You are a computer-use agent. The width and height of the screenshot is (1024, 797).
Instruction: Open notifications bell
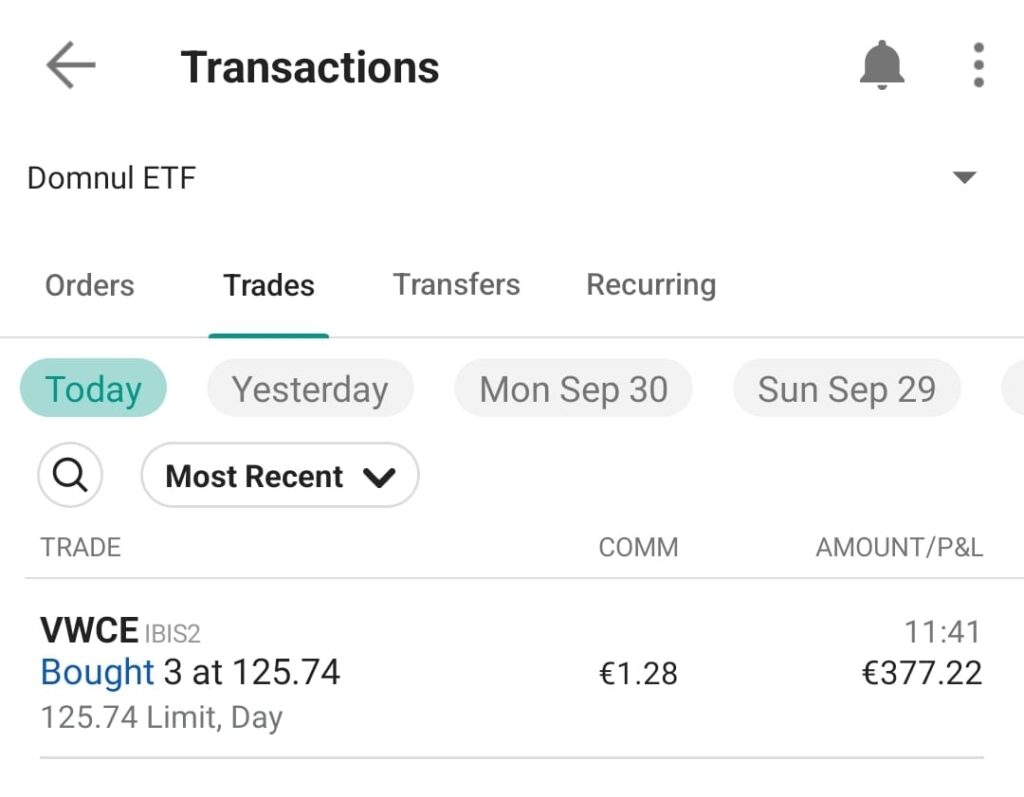[x=881, y=67]
